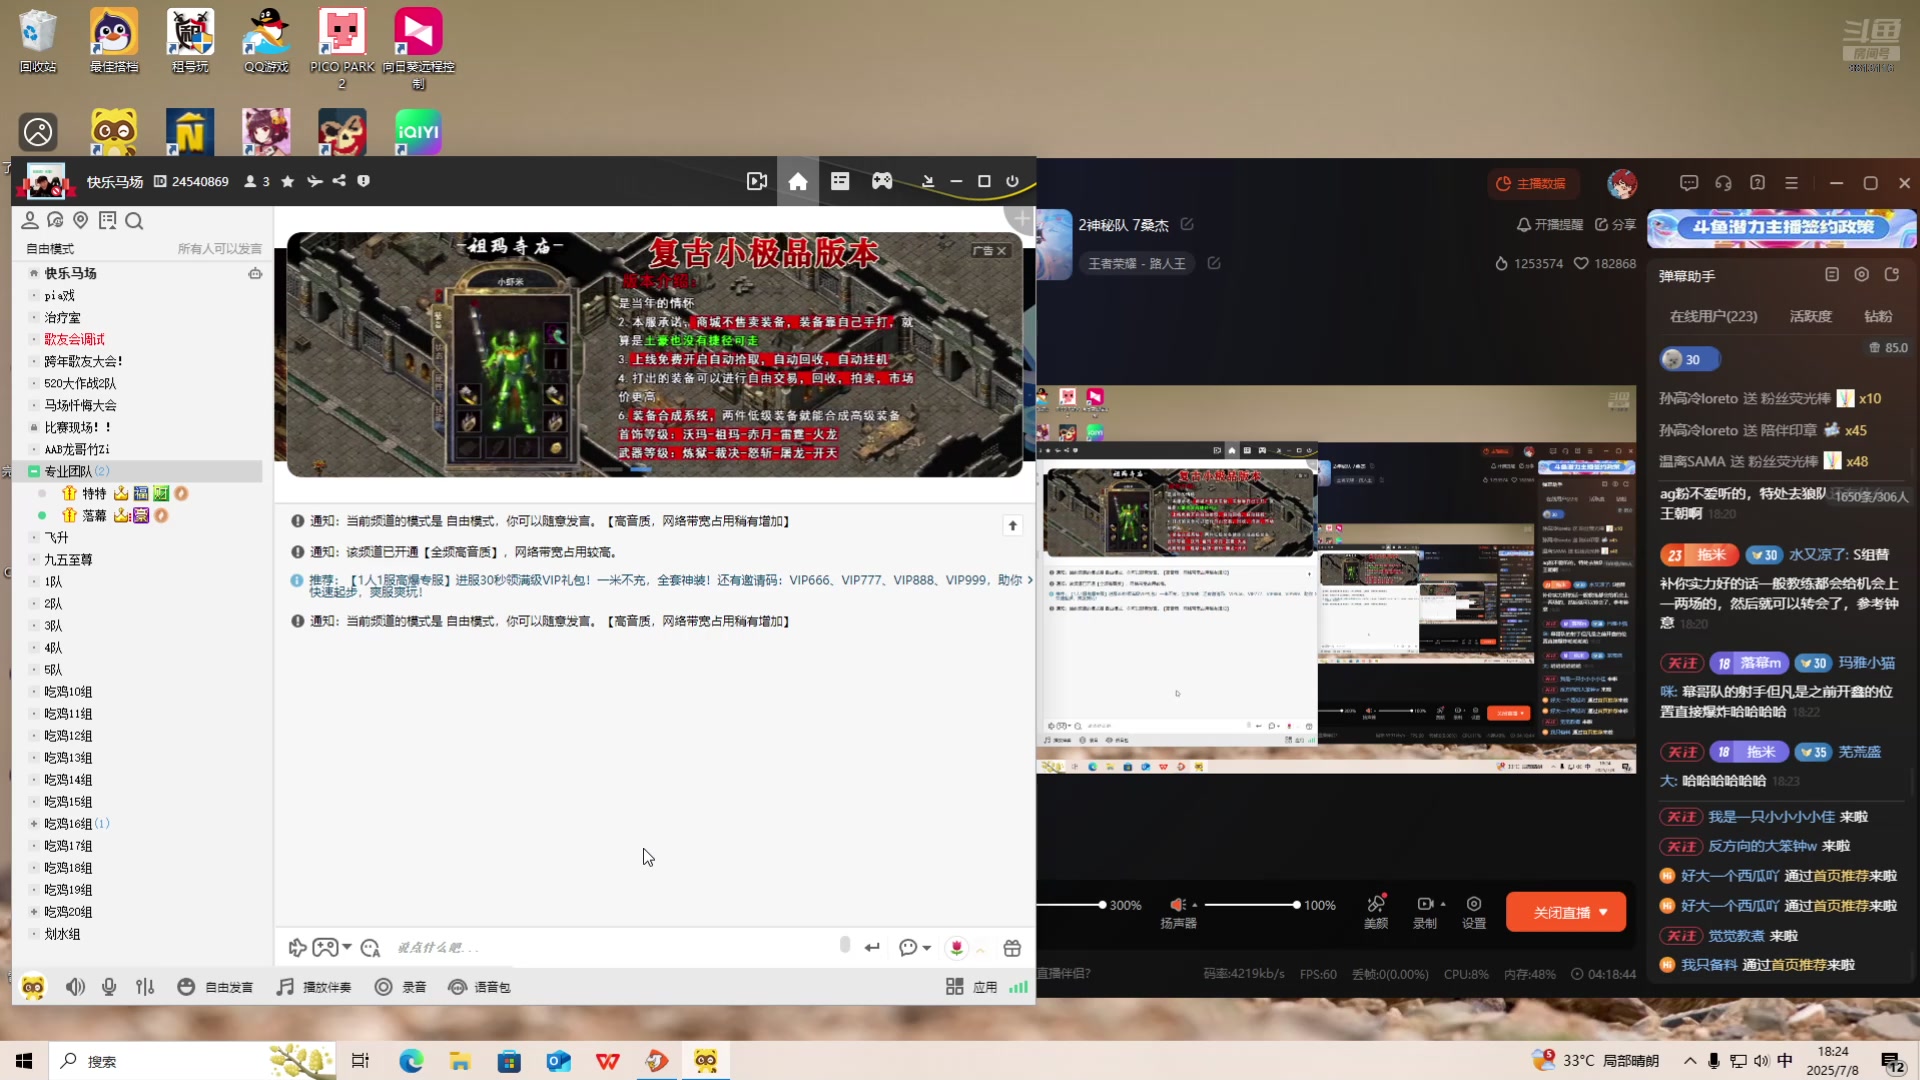Click the 弹幕助手 settings ring icon
The width and height of the screenshot is (1920, 1080).
pyautogui.click(x=1861, y=274)
